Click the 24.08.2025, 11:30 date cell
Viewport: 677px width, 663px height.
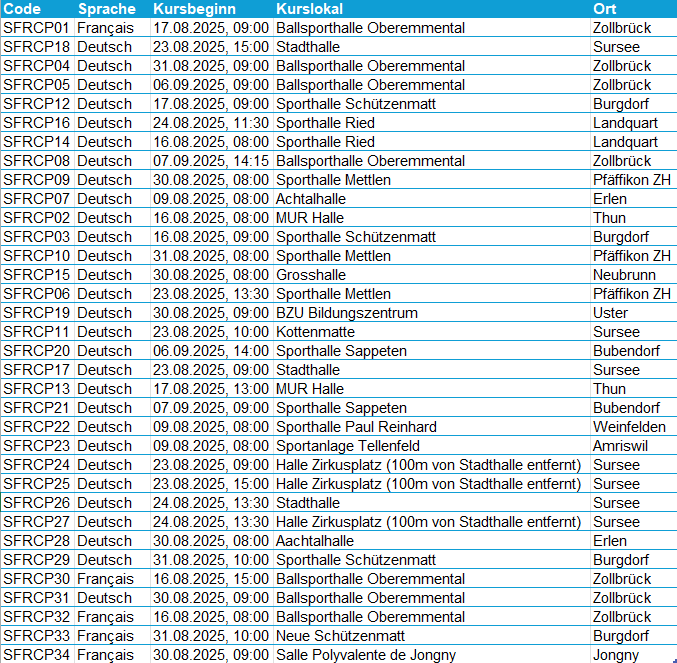click(210, 123)
